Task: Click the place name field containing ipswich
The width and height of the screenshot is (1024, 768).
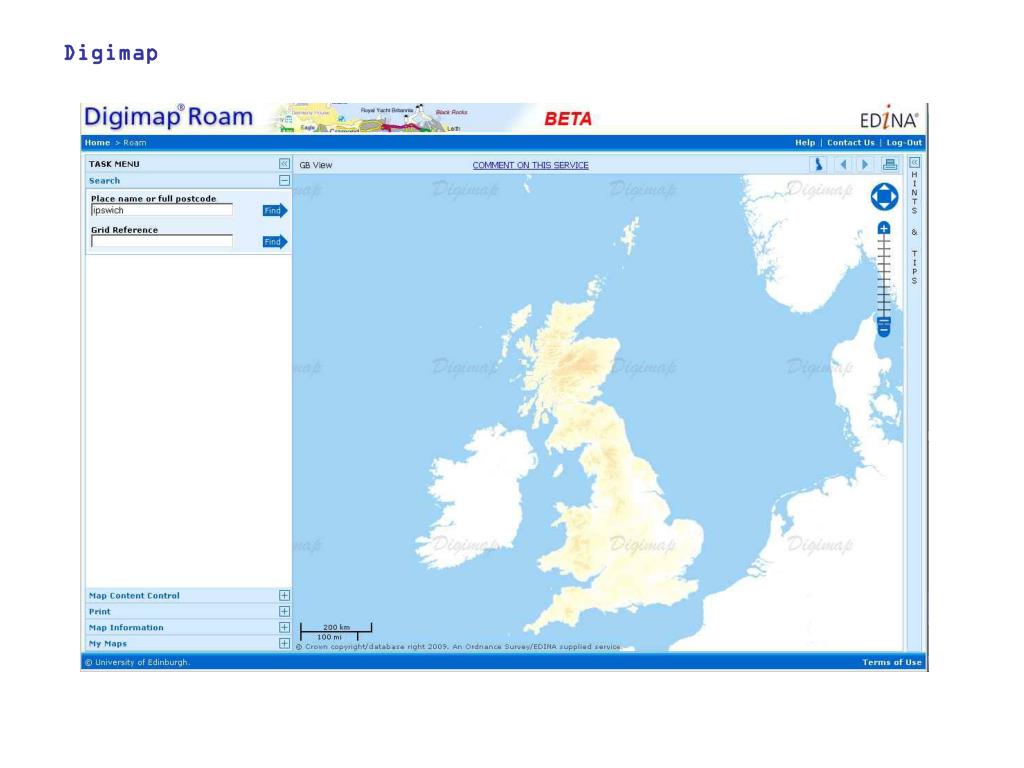Action: click(161, 210)
